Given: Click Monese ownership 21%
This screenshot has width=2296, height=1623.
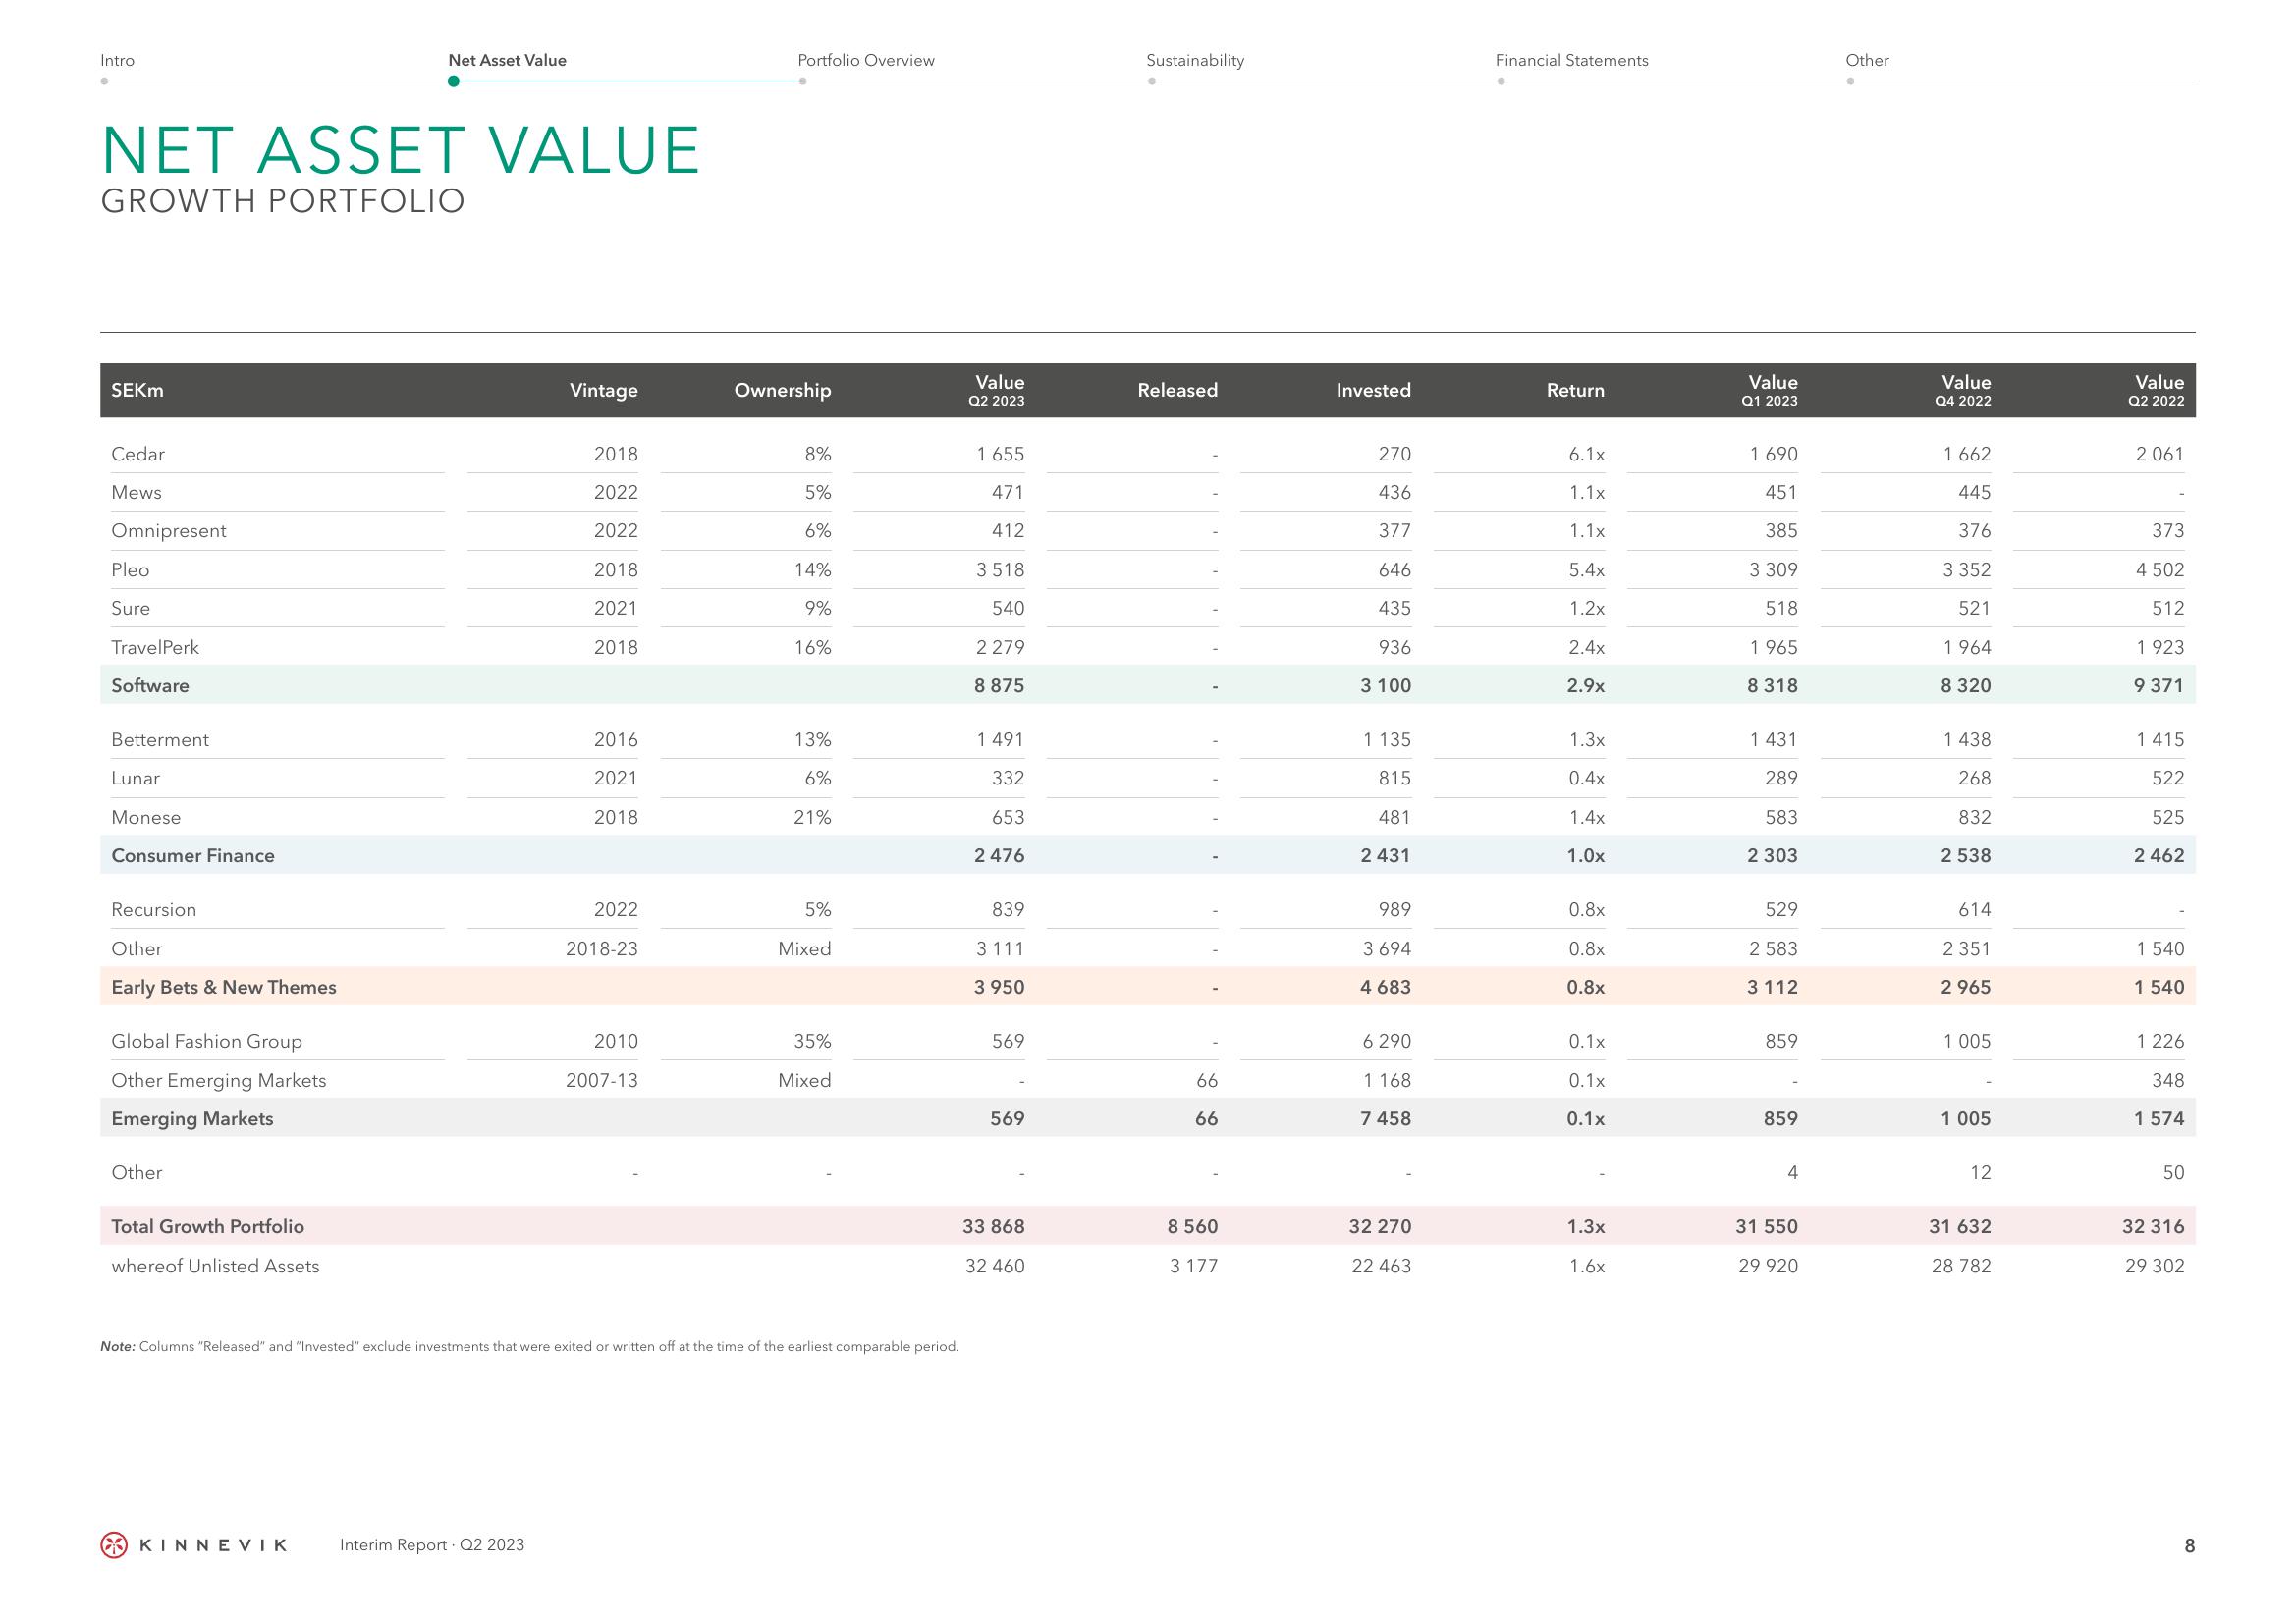Looking at the screenshot, I should pyautogui.click(x=812, y=817).
